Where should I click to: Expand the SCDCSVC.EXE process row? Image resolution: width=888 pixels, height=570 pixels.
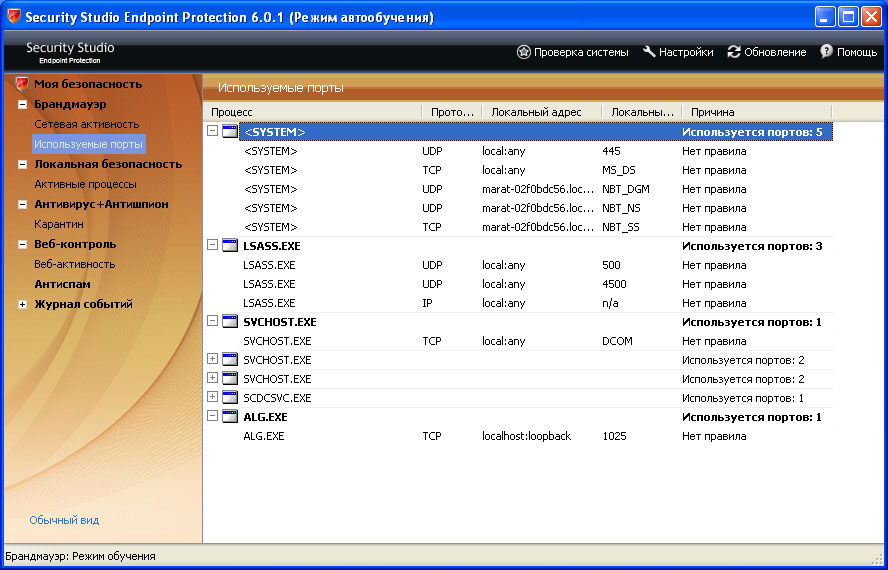tap(212, 397)
